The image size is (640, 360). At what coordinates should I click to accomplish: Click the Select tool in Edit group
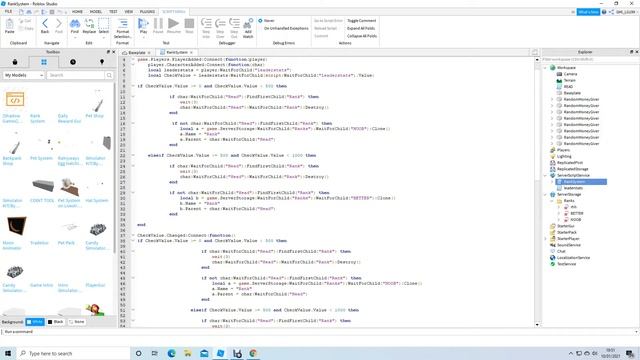tap(104, 24)
